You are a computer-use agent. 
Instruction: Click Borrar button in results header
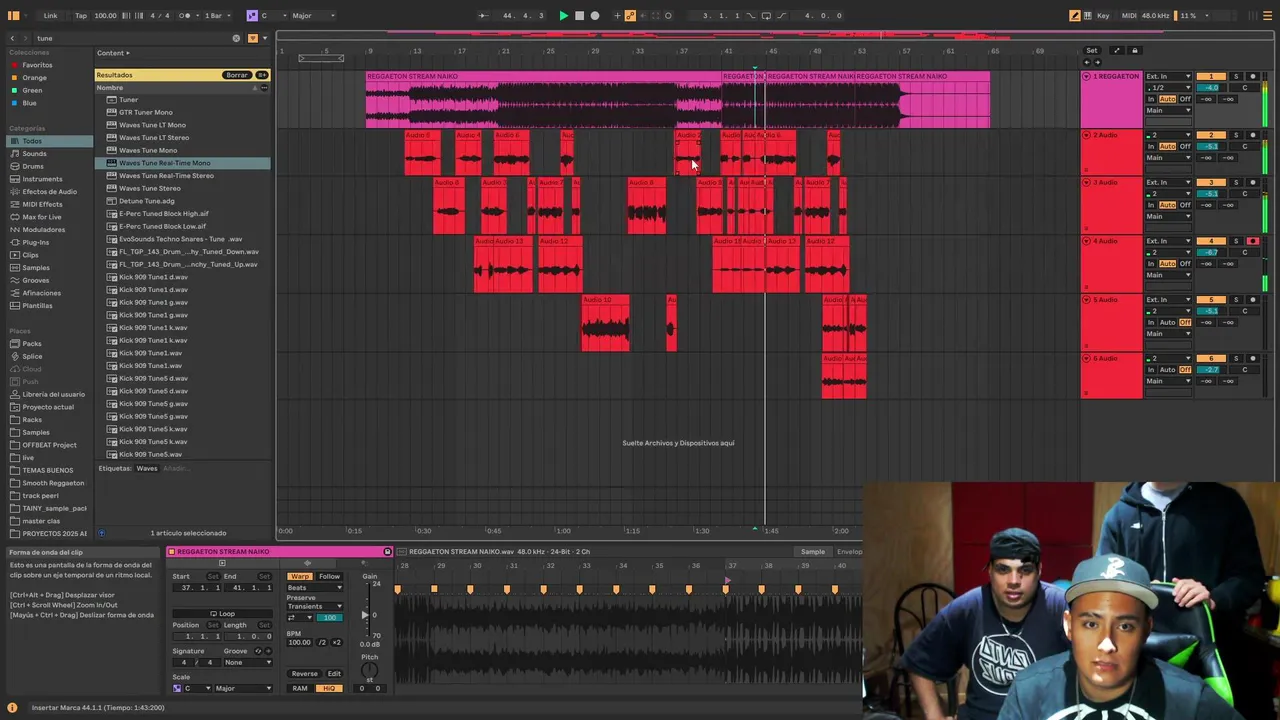point(236,75)
